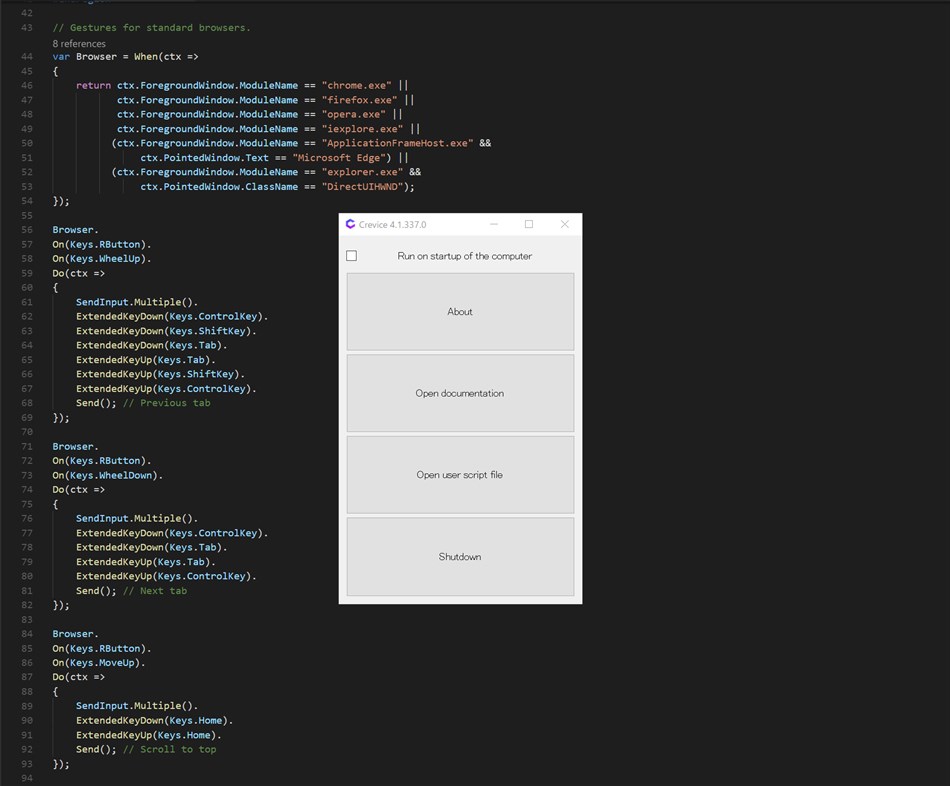Click the string "firefox.exe" in editor
This screenshot has width=950, height=786.
[360, 100]
